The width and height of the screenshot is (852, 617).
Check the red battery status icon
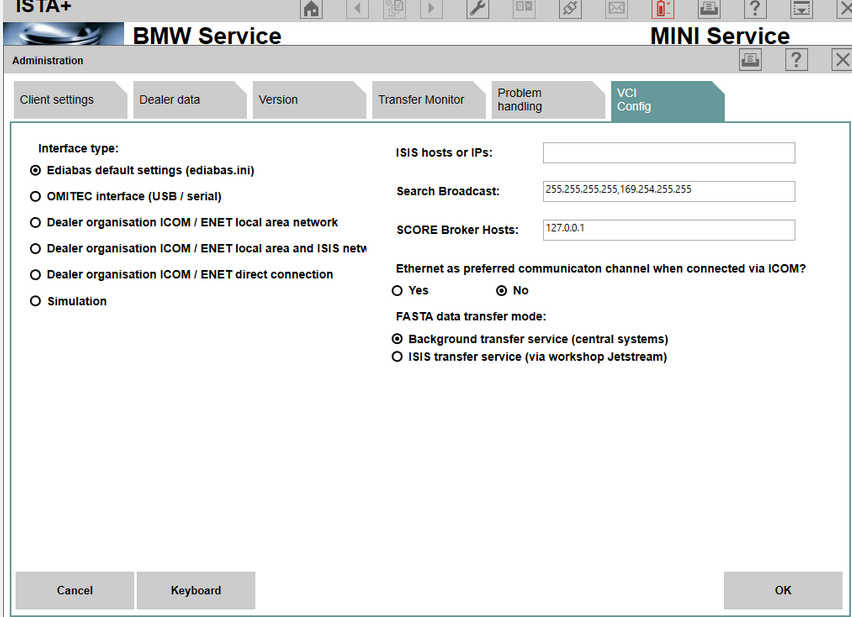pyautogui.click(x=662, y=9)
